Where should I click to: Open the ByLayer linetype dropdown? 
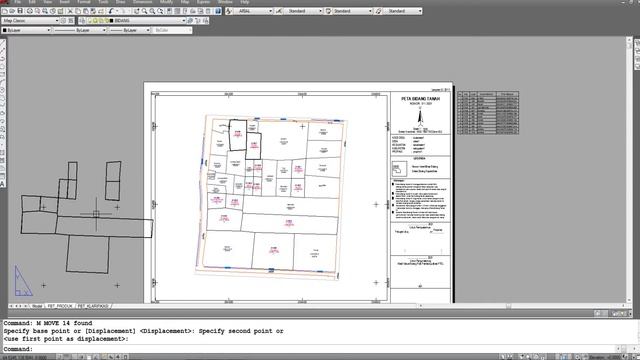point(80,30)
